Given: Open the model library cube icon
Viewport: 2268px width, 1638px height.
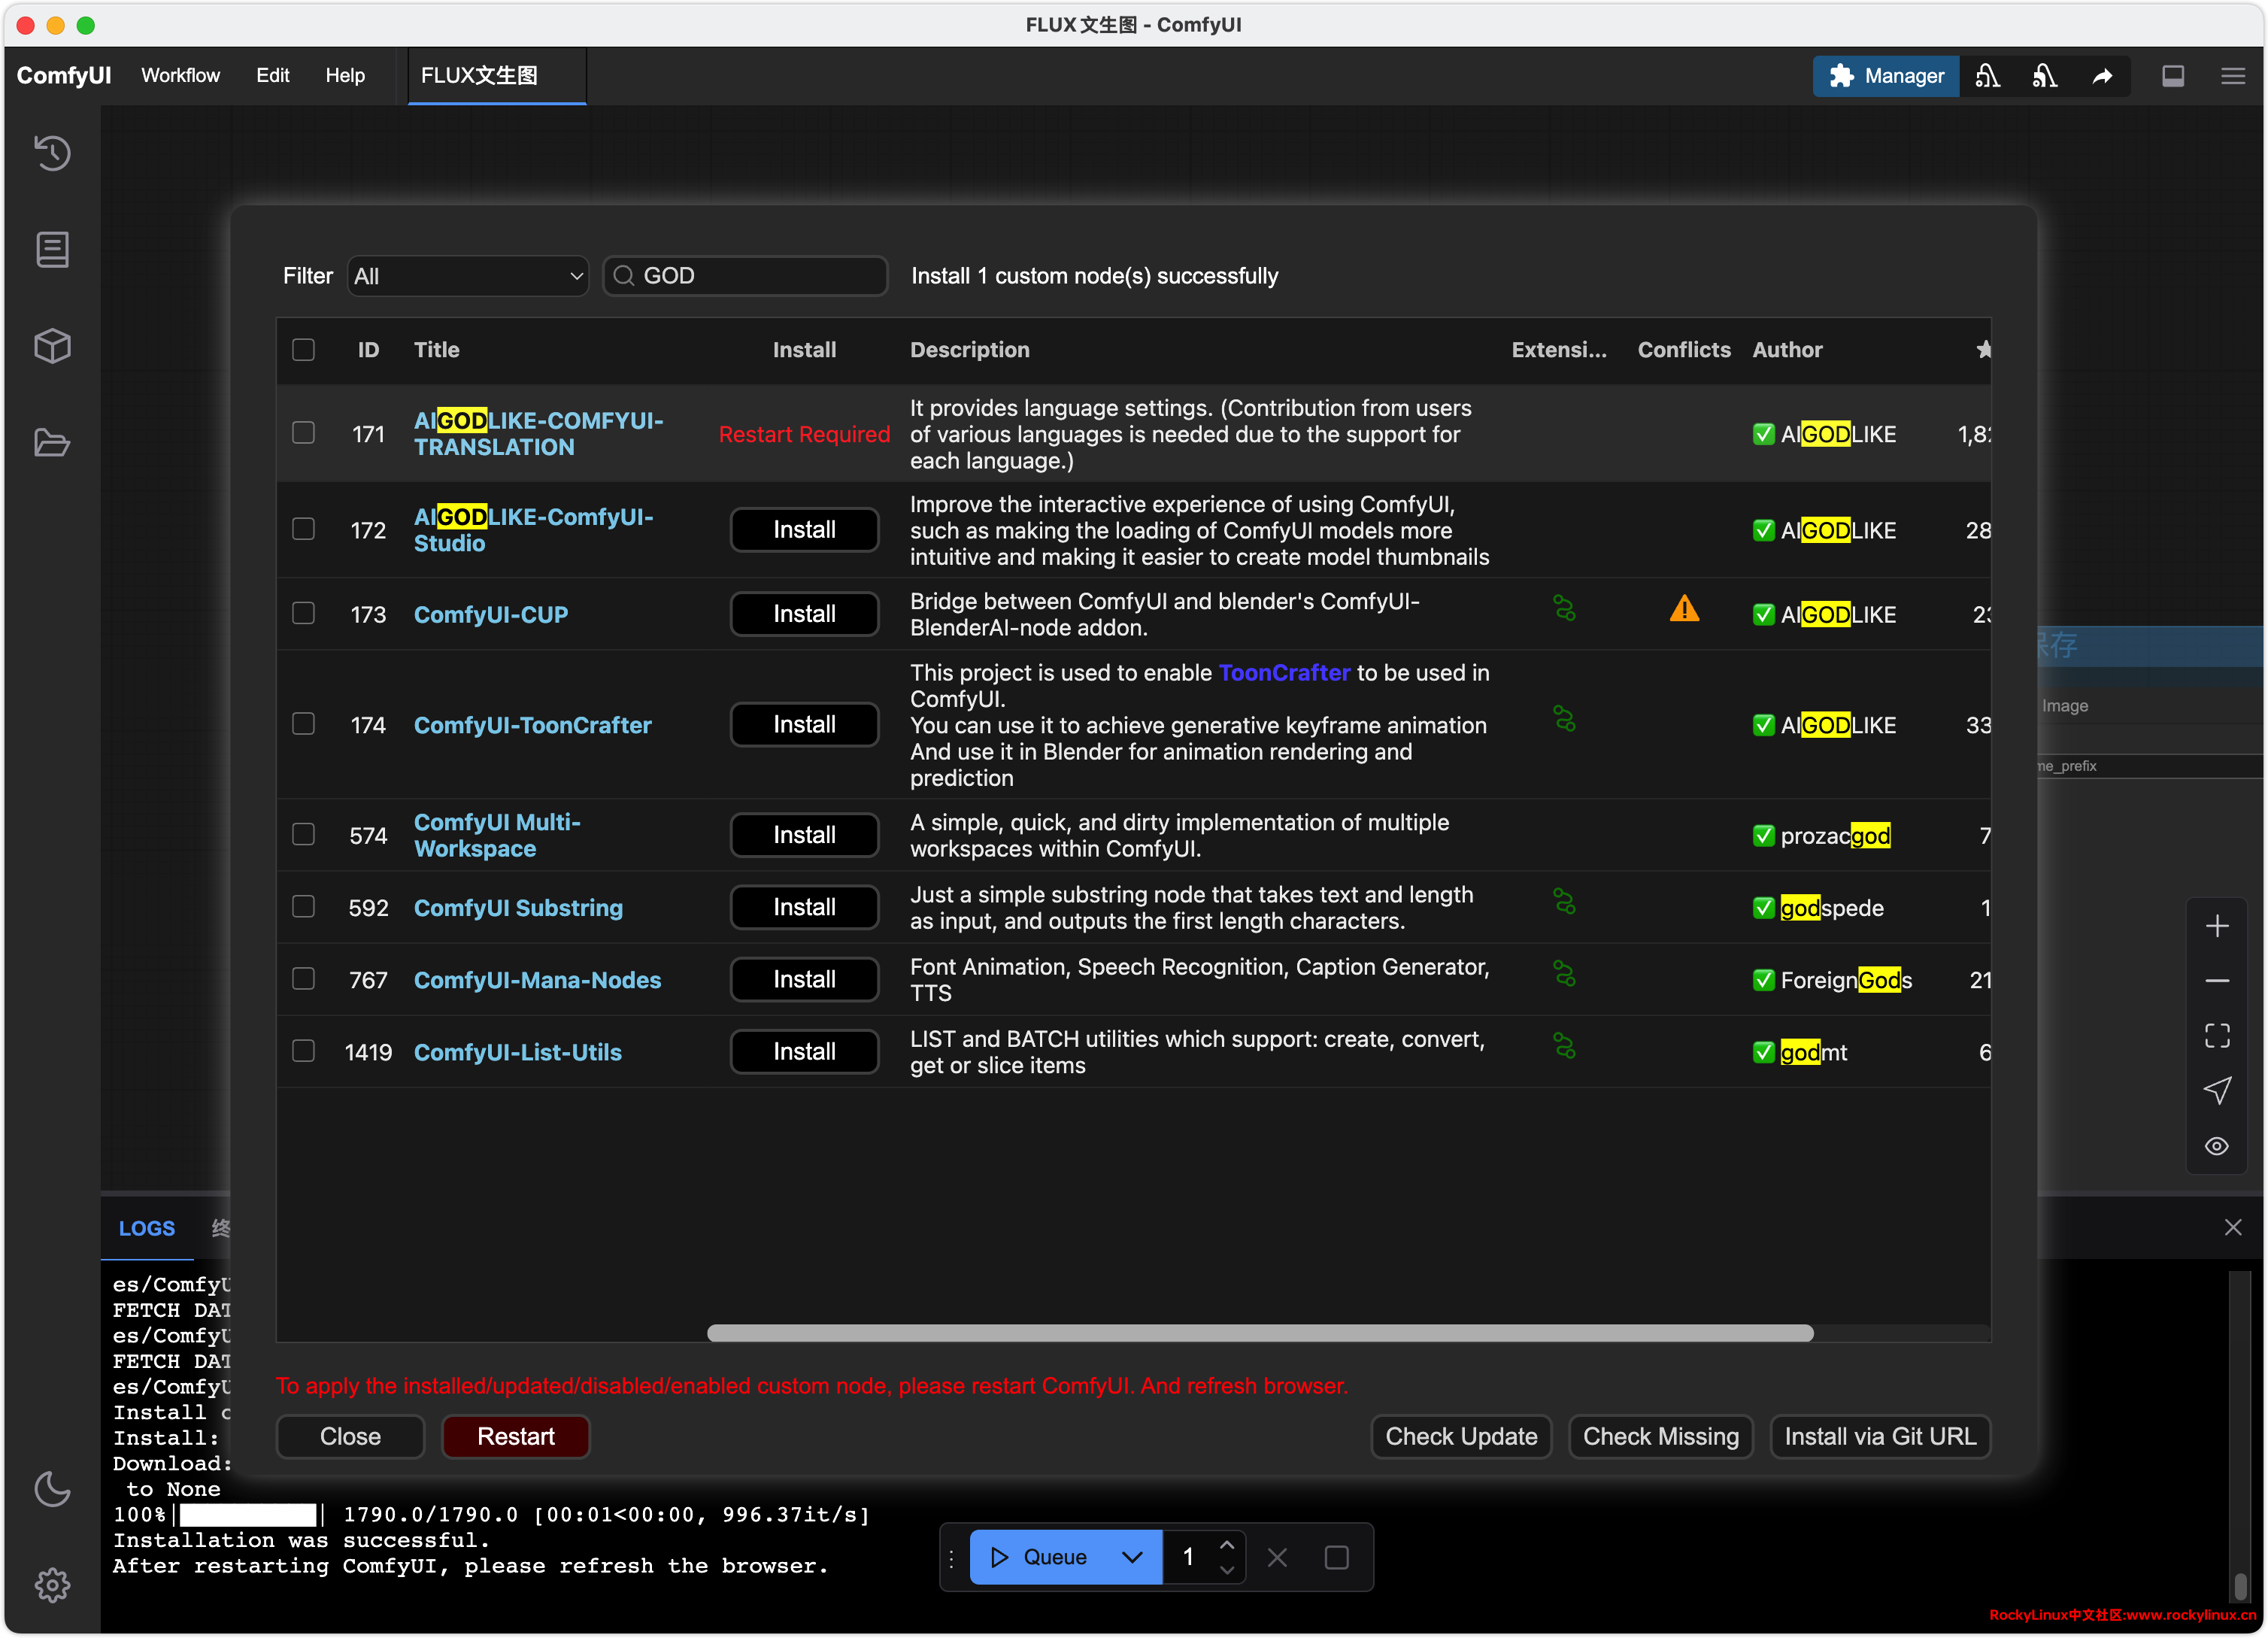Looking at the screenshot, I should pos(52,346).
